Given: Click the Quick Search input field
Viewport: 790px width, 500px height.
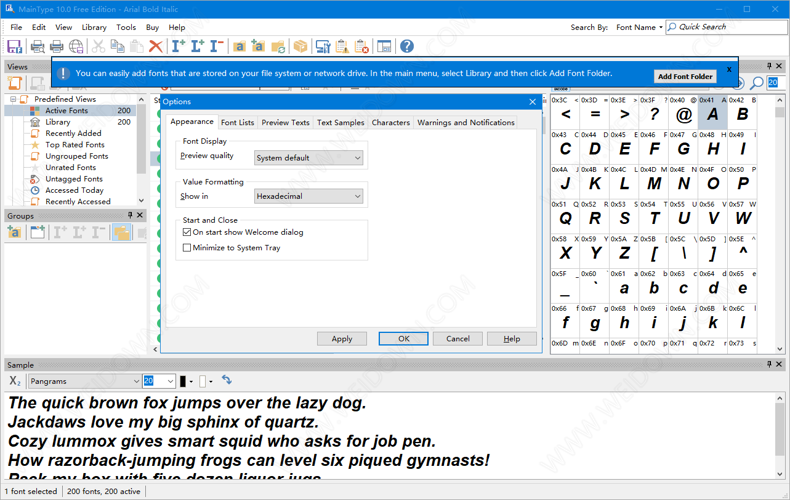Looking at the screenshot, I should point(727,27).
